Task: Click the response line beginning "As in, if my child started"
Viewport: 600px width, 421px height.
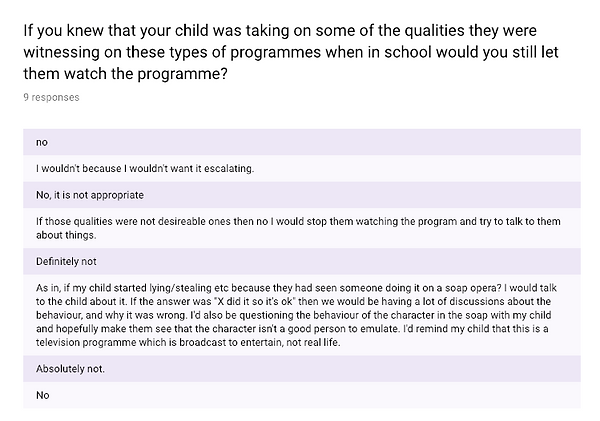Action: (296, 288)
